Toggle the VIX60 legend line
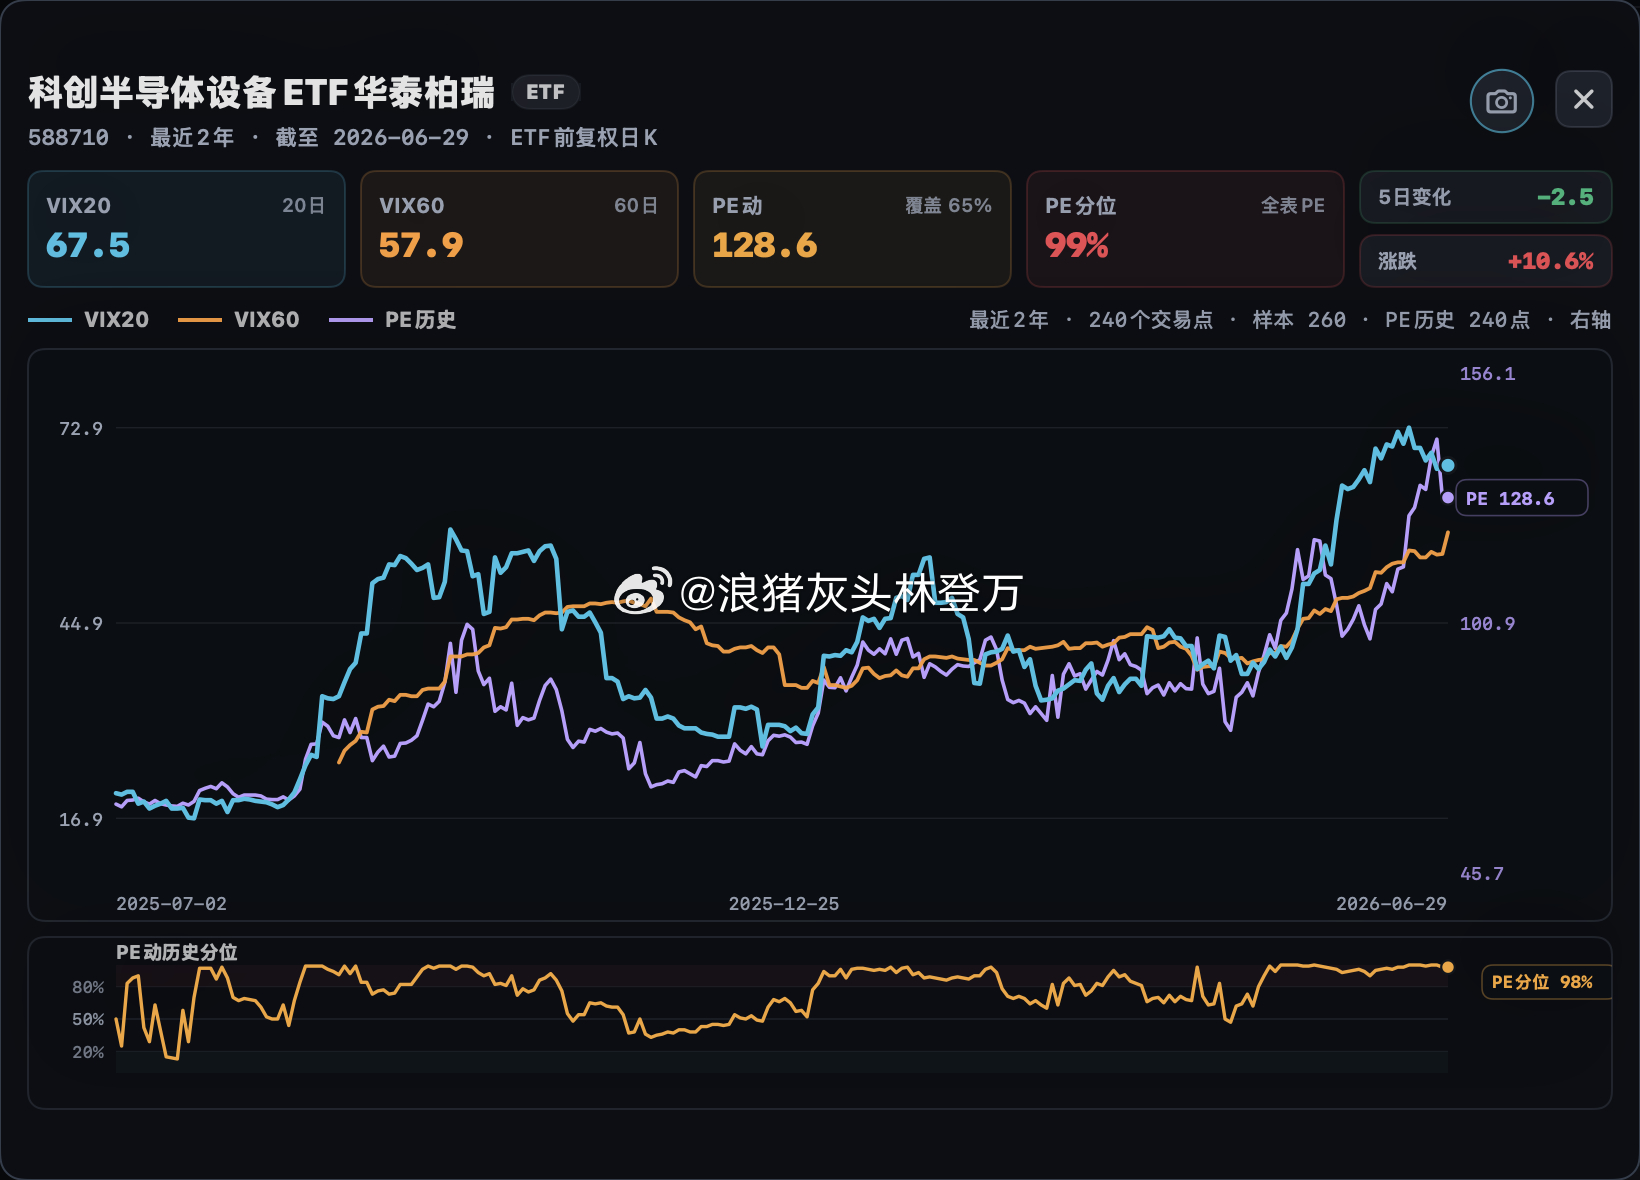This screenshot has width=1640, height=1180. click(x=239, y=320)
